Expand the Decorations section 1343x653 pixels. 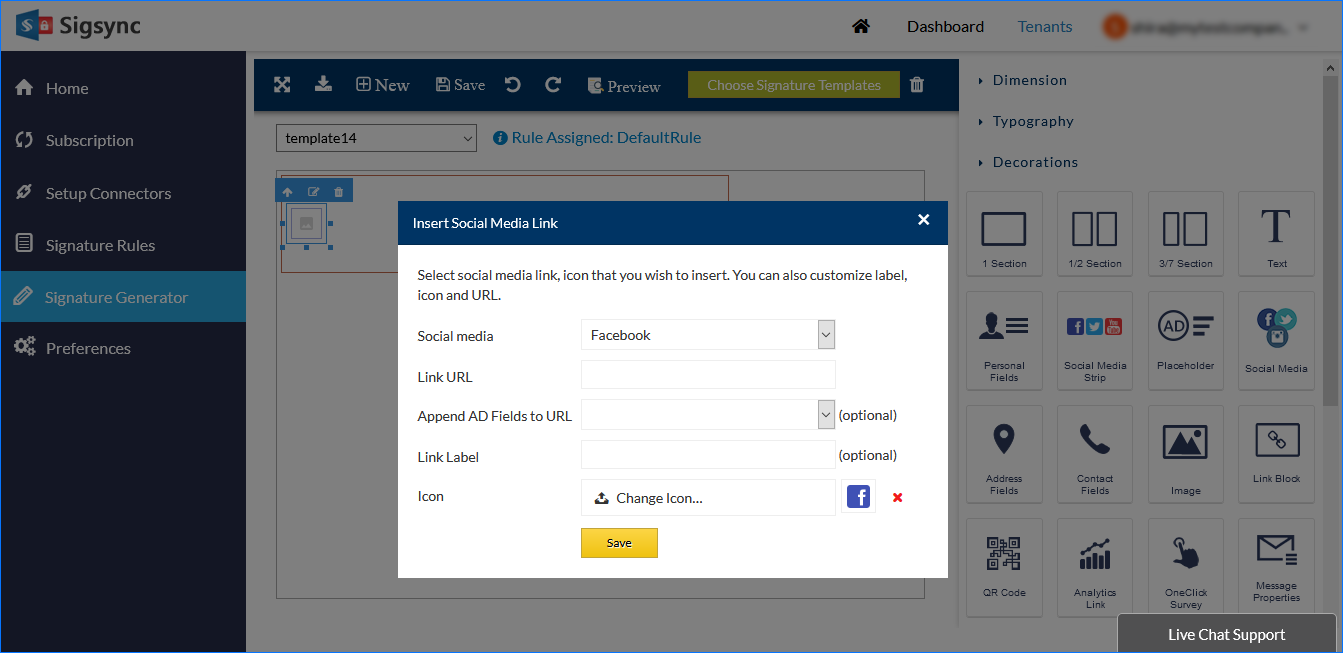(1034, 162)
